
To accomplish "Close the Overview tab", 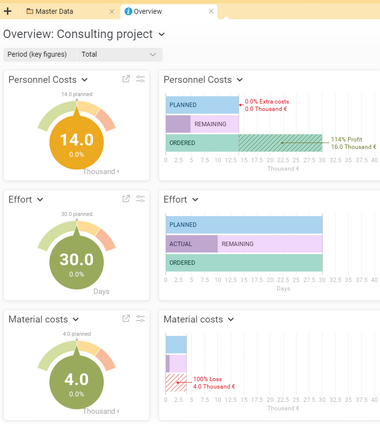I will pyautogui.click(x=211, y=11).
